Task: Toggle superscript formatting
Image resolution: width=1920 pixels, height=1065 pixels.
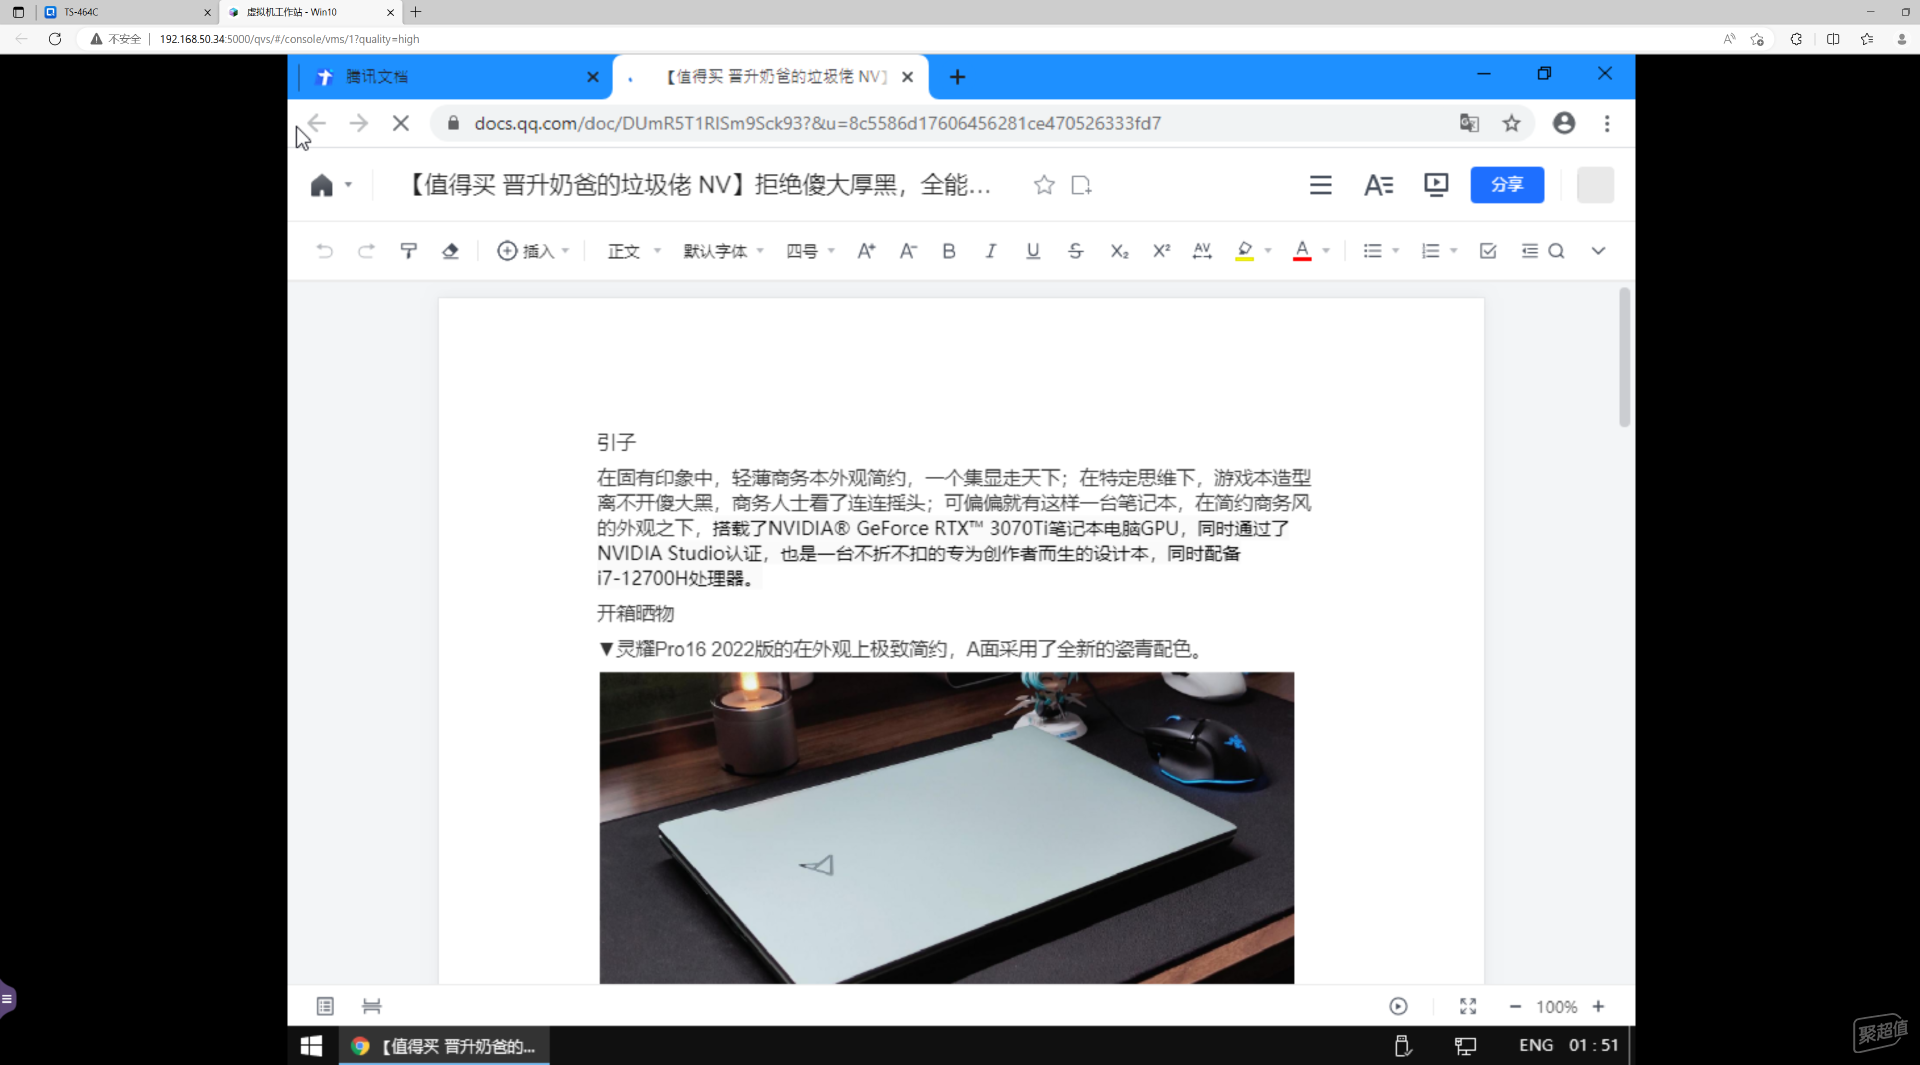Action: coord(1161,251)
